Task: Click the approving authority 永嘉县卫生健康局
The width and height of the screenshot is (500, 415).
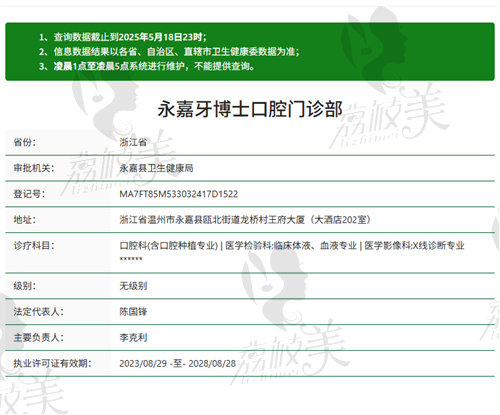Action: (x=156, y=168)
